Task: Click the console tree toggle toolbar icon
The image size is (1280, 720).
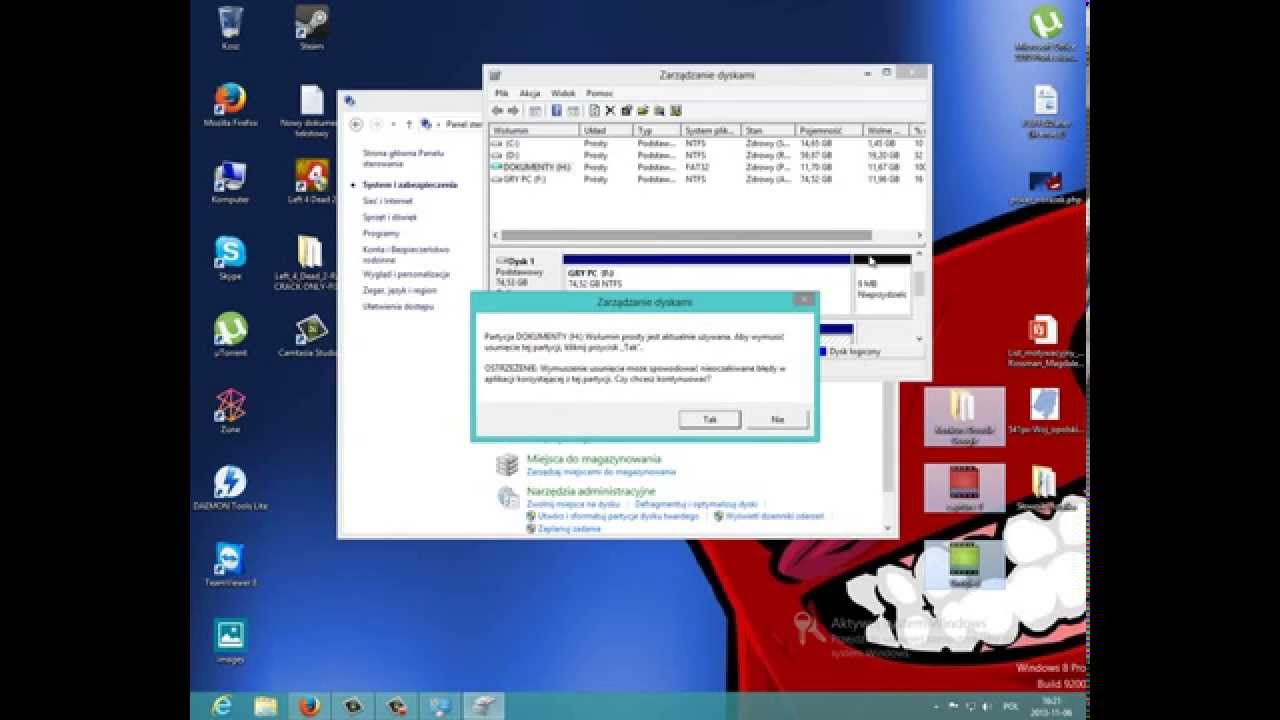Action: pos(535,110)
